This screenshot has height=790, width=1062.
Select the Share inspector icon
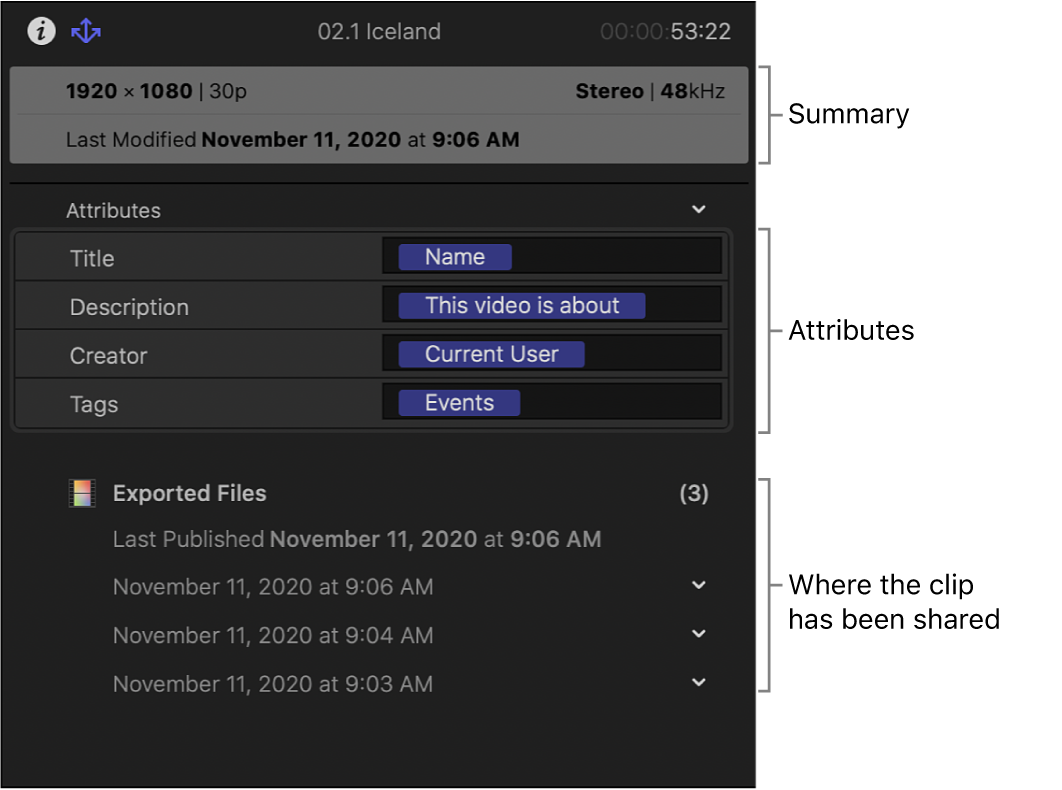pos(86,31)
